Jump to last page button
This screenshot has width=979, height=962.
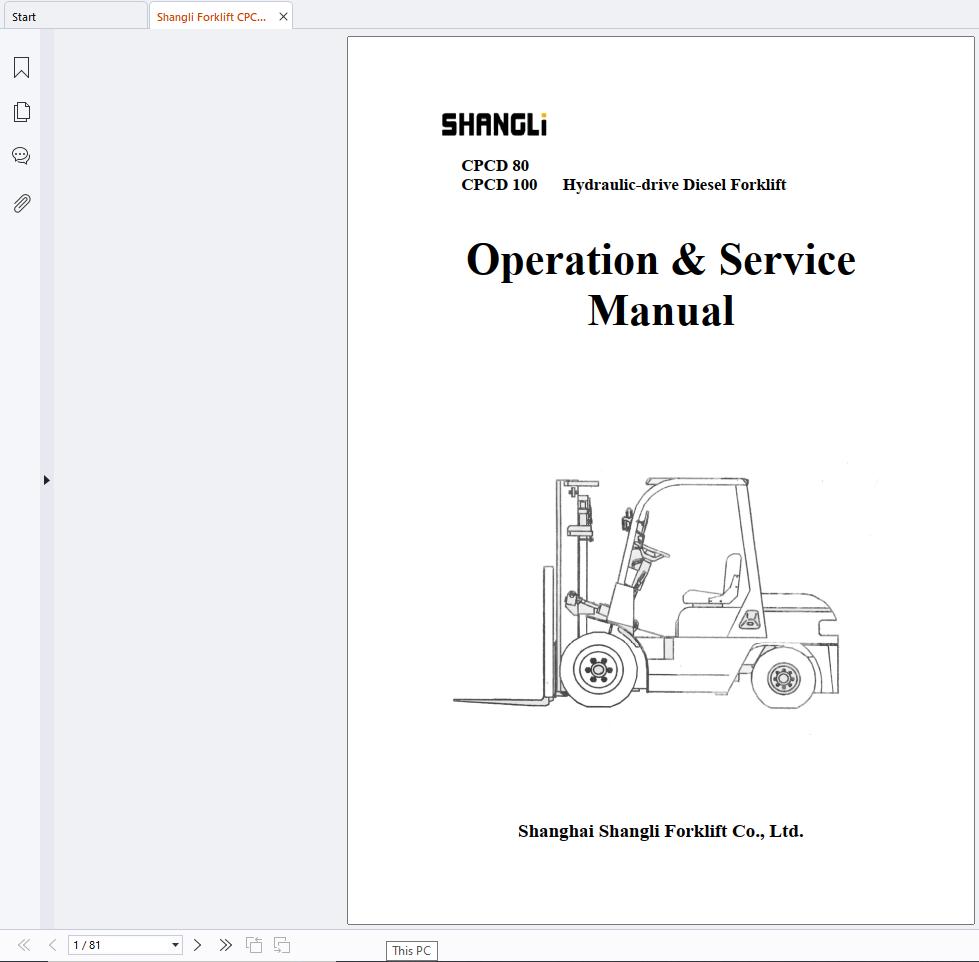225,945
